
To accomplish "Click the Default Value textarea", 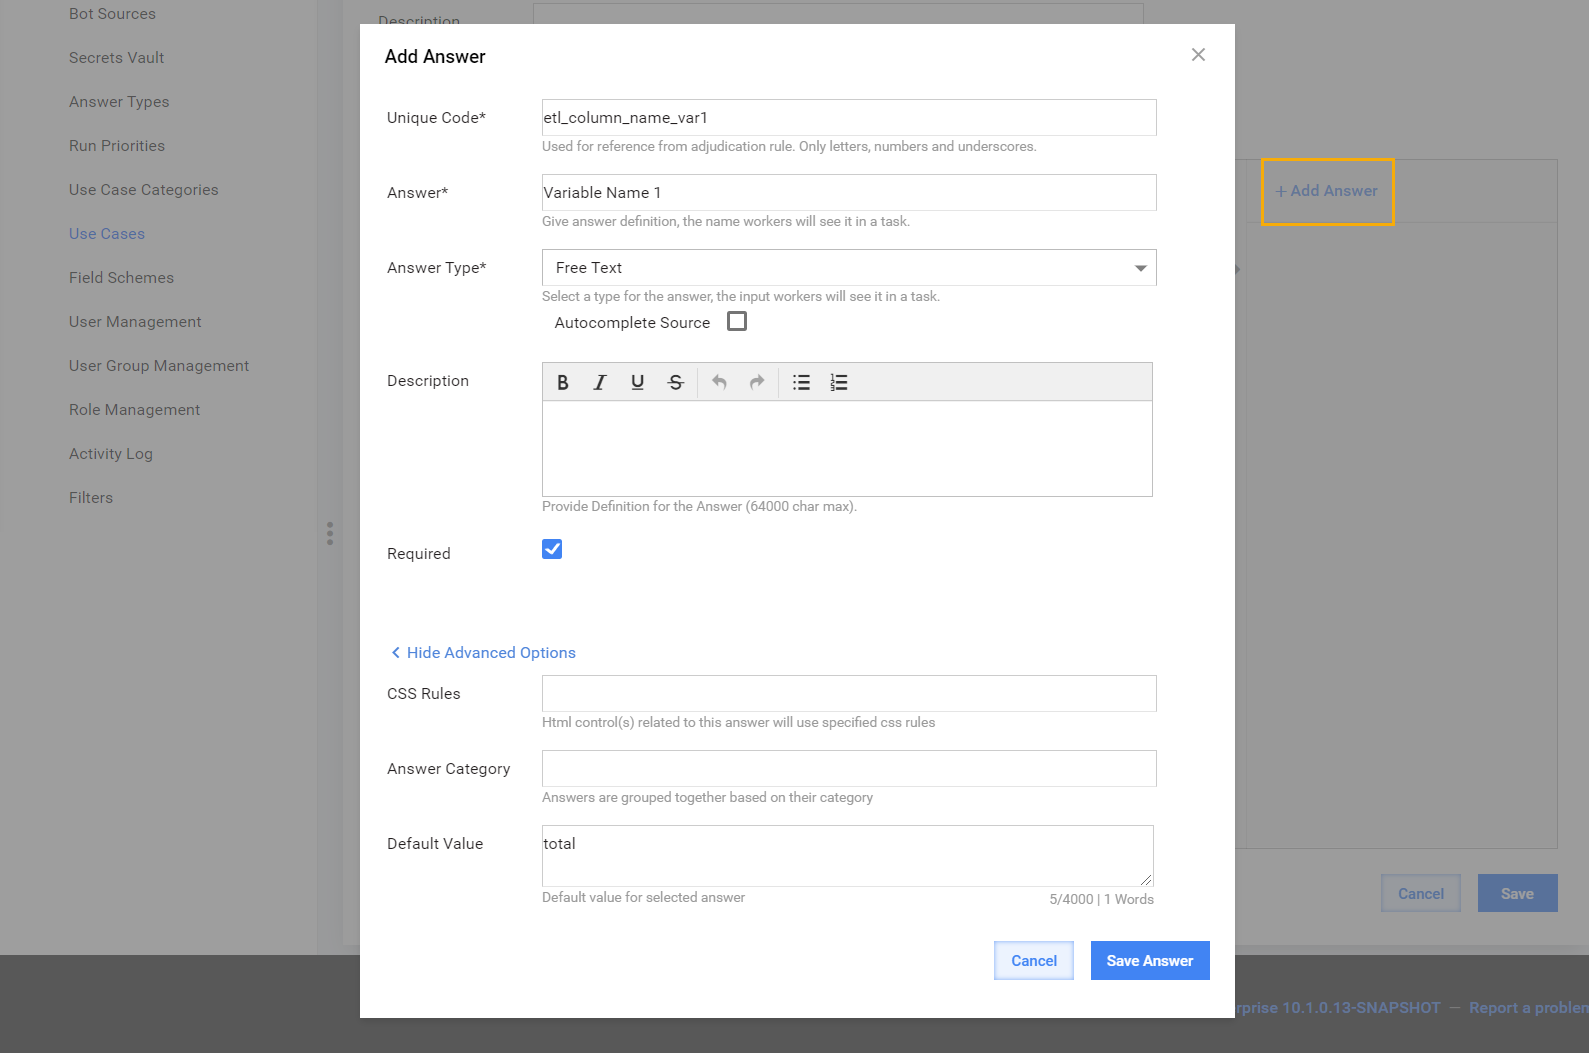I will 848,856.
